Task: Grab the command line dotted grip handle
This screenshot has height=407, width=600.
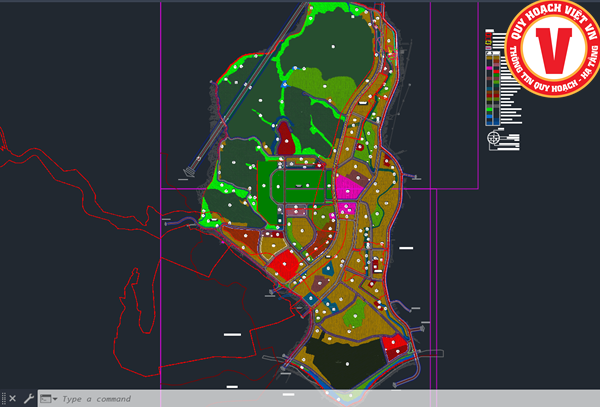Action: click(3, 399)
